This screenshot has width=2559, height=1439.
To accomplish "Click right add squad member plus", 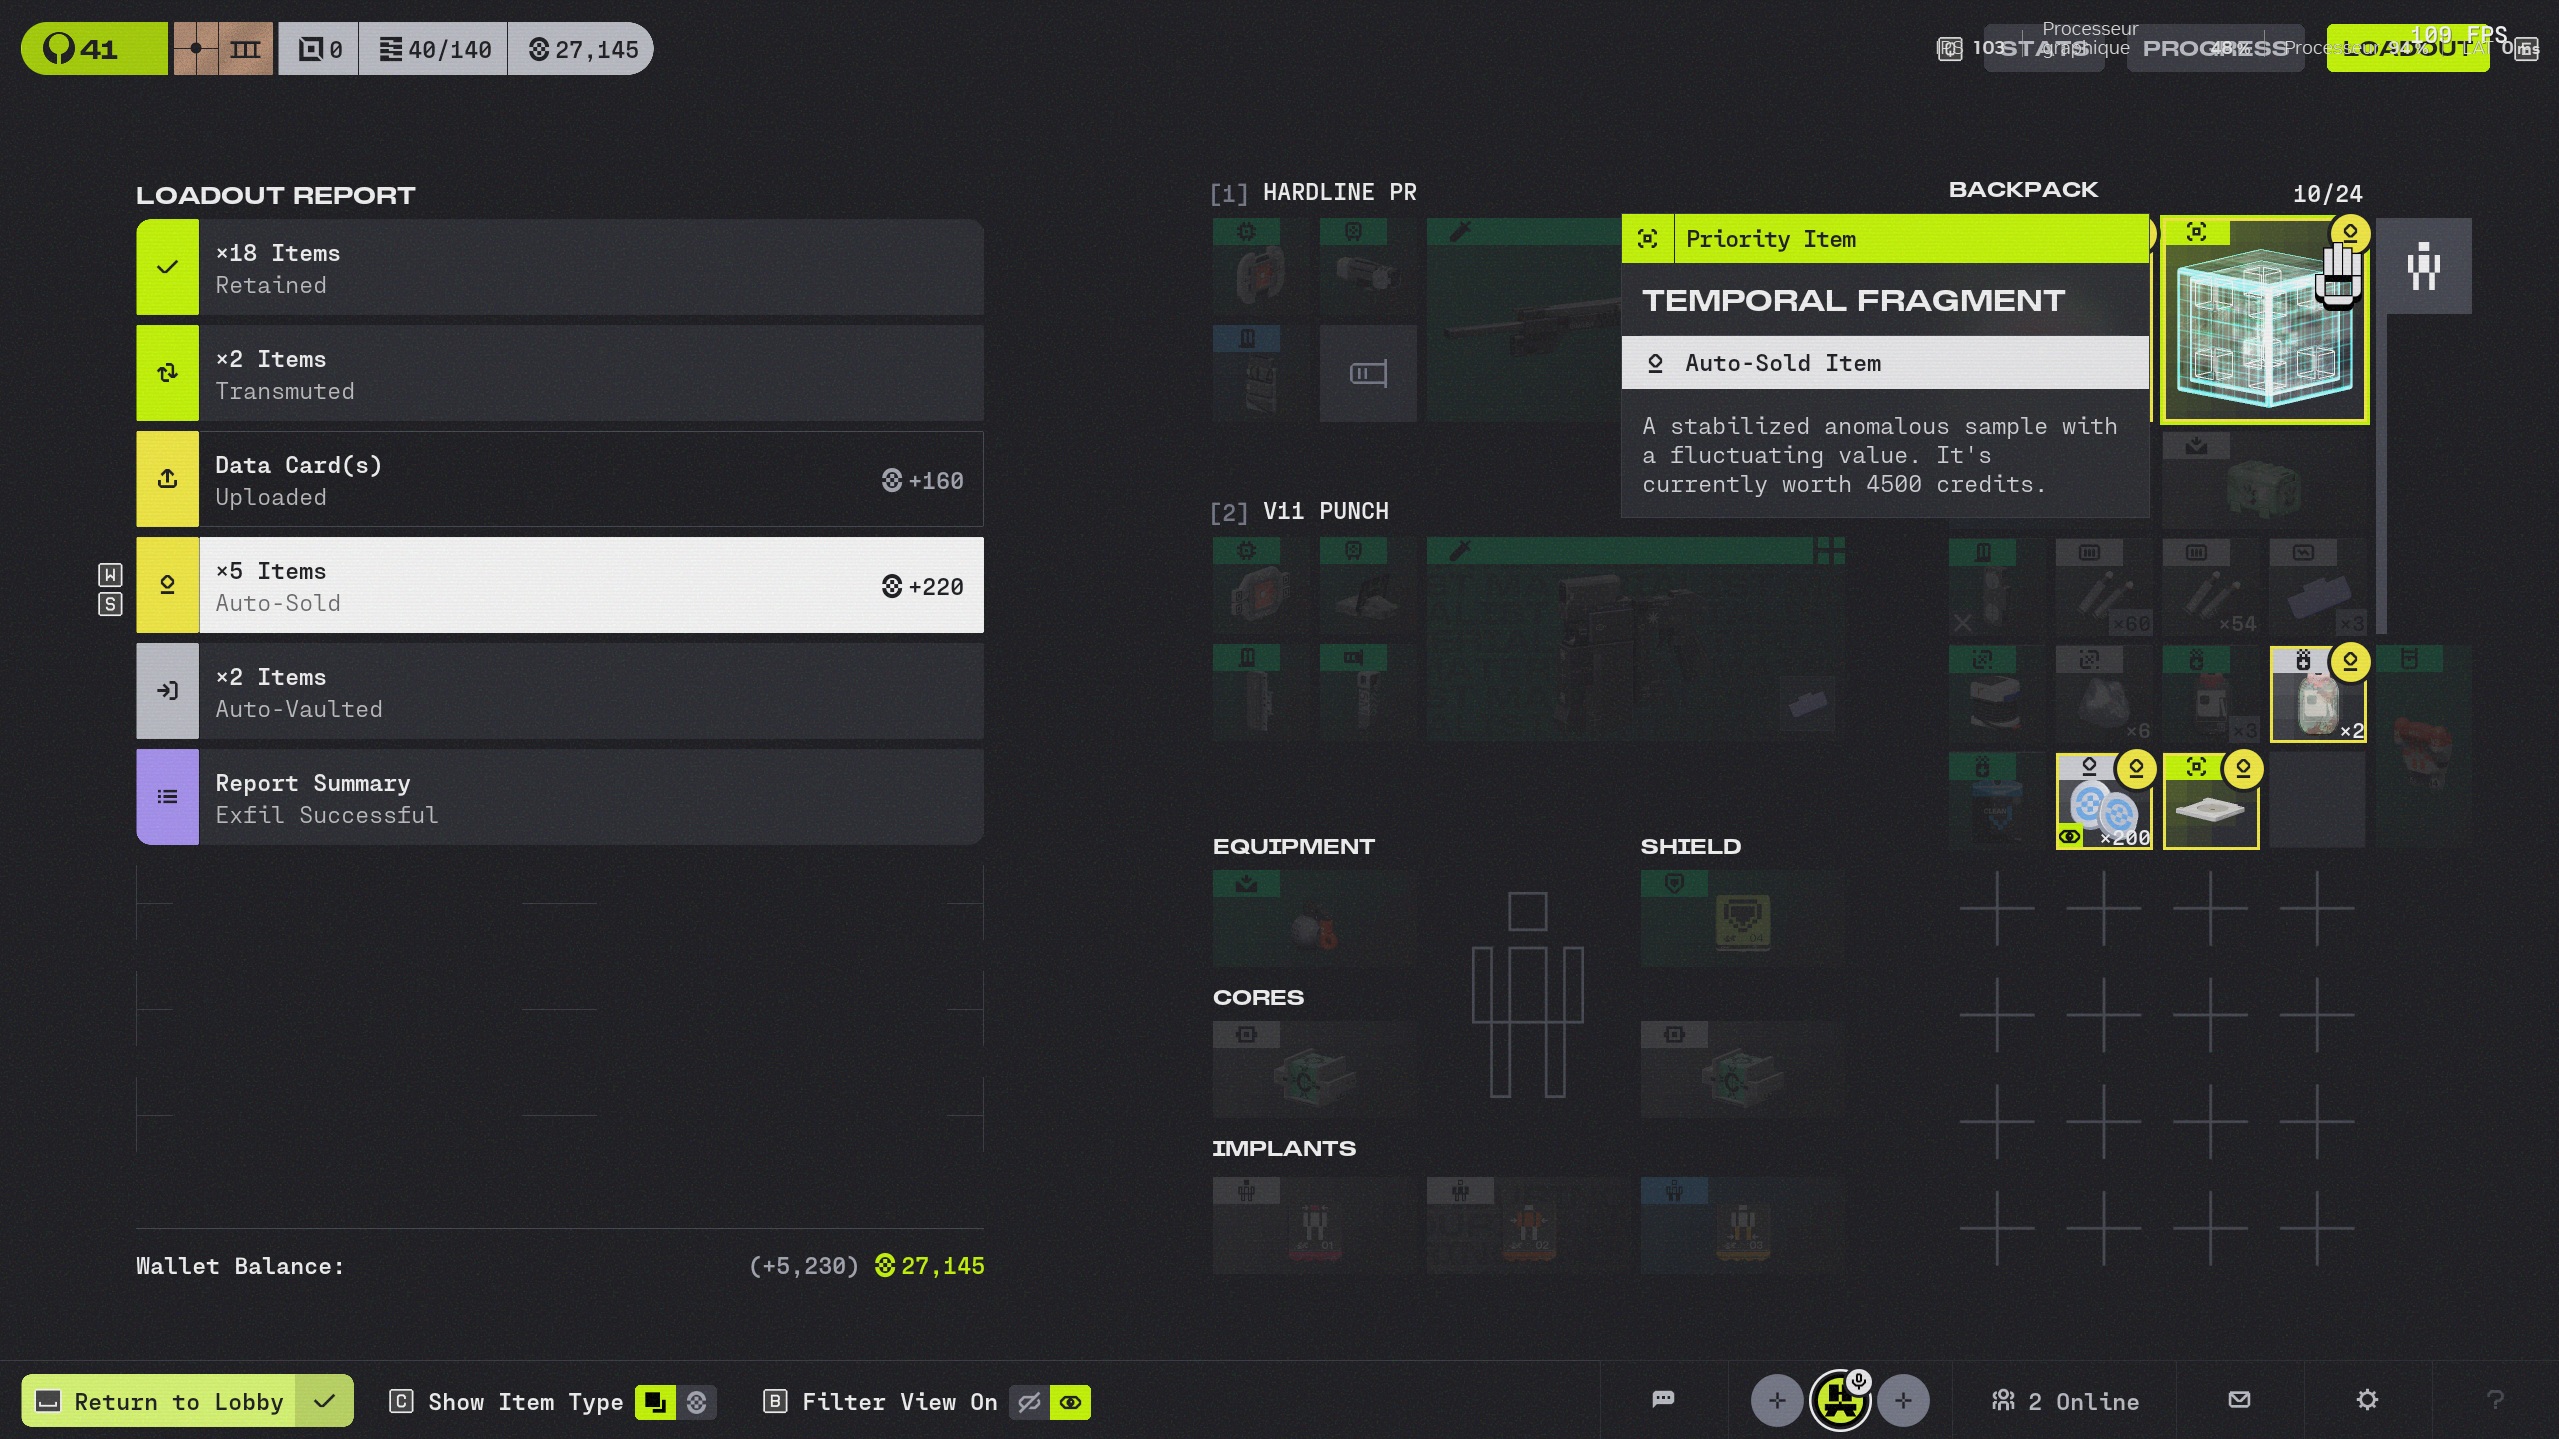I will click(x=1902, y=1400).
